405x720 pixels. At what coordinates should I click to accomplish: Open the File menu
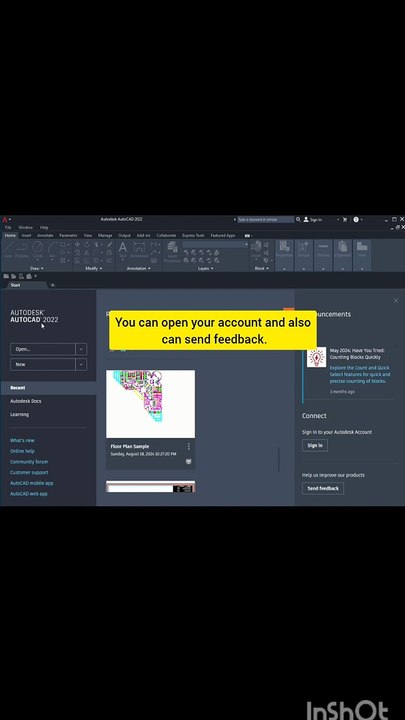click(x=8, y=227)
